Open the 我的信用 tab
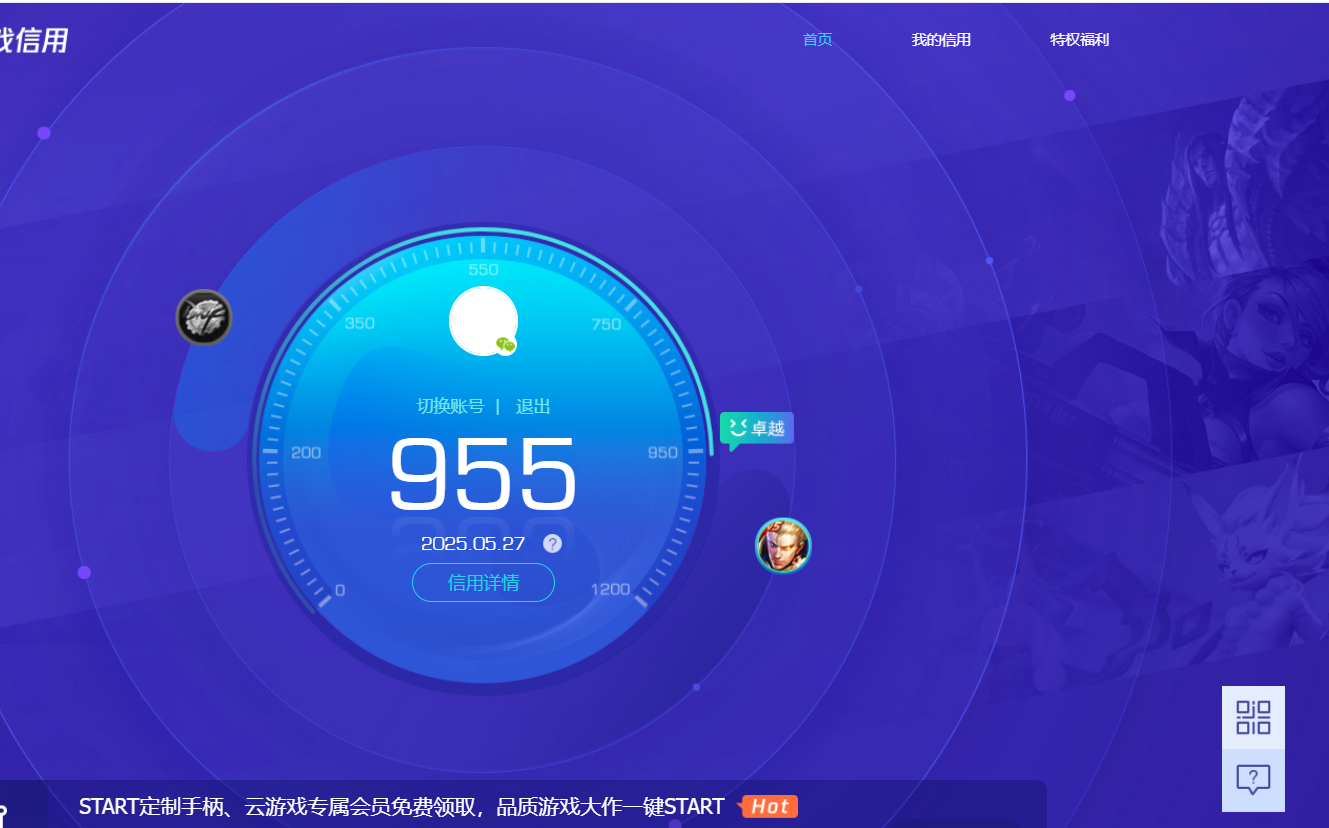 tap(941, 40)
